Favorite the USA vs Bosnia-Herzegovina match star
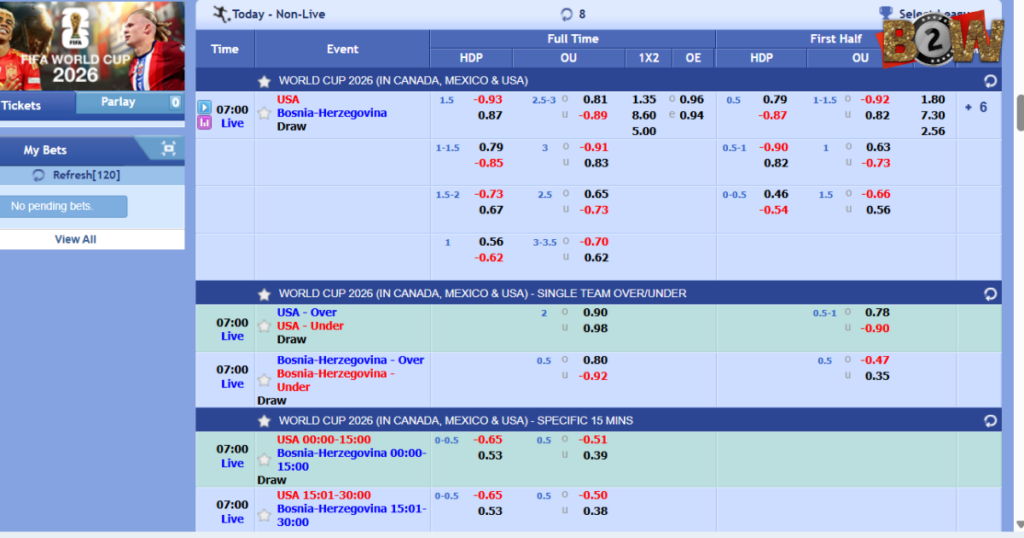This screenshot has width=1024, height=538. (264, 113)
